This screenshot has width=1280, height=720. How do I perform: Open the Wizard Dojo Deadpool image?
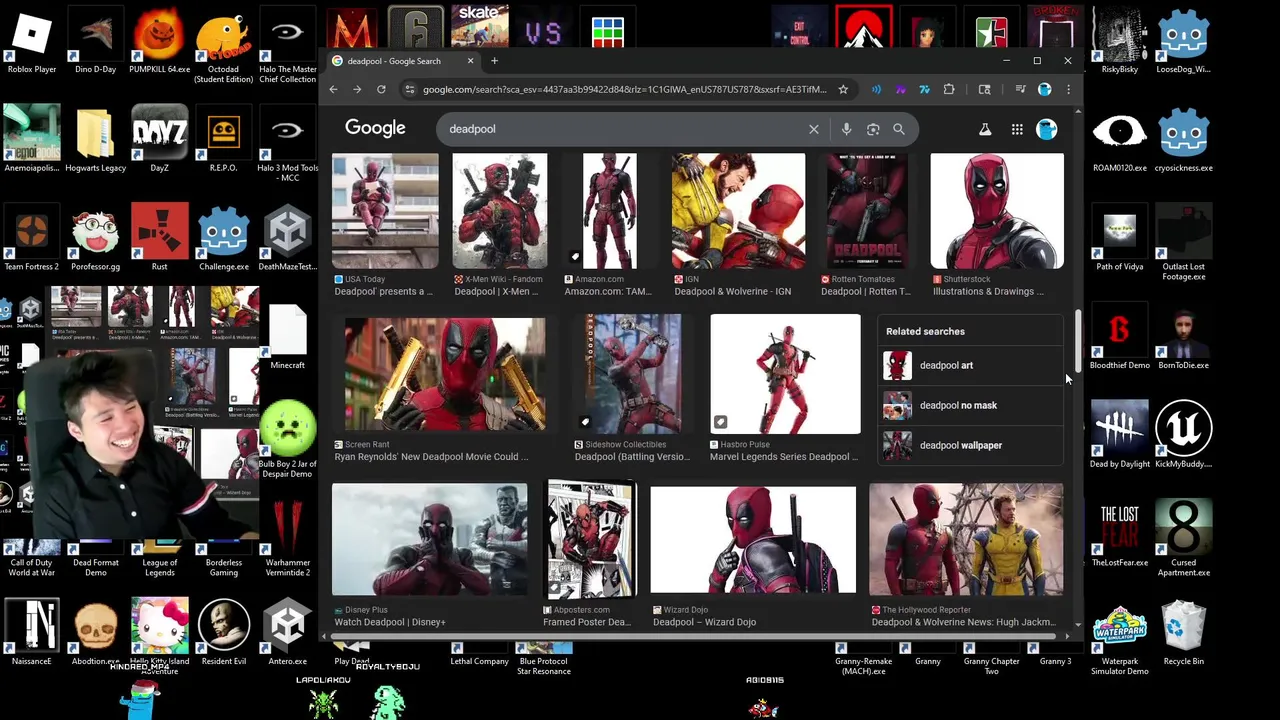click(753, 539)
